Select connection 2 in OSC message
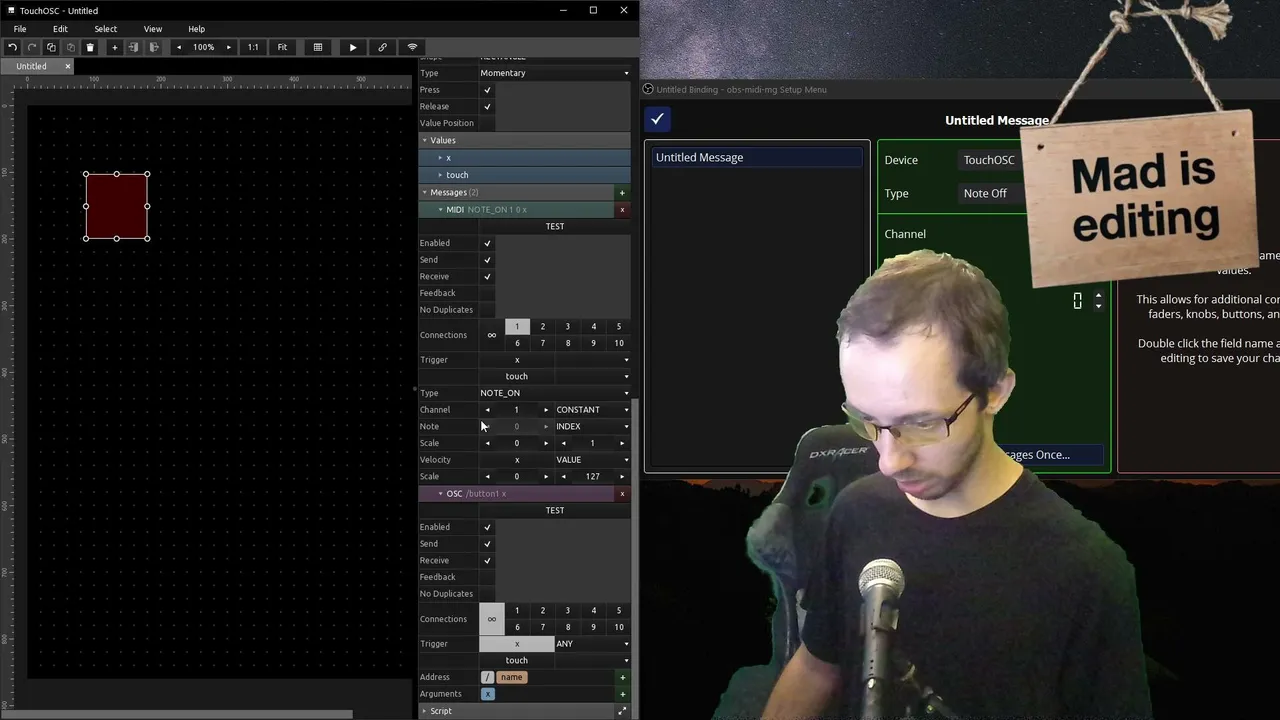Viewport: 1280px width, 720px height. tap(543, 611)
